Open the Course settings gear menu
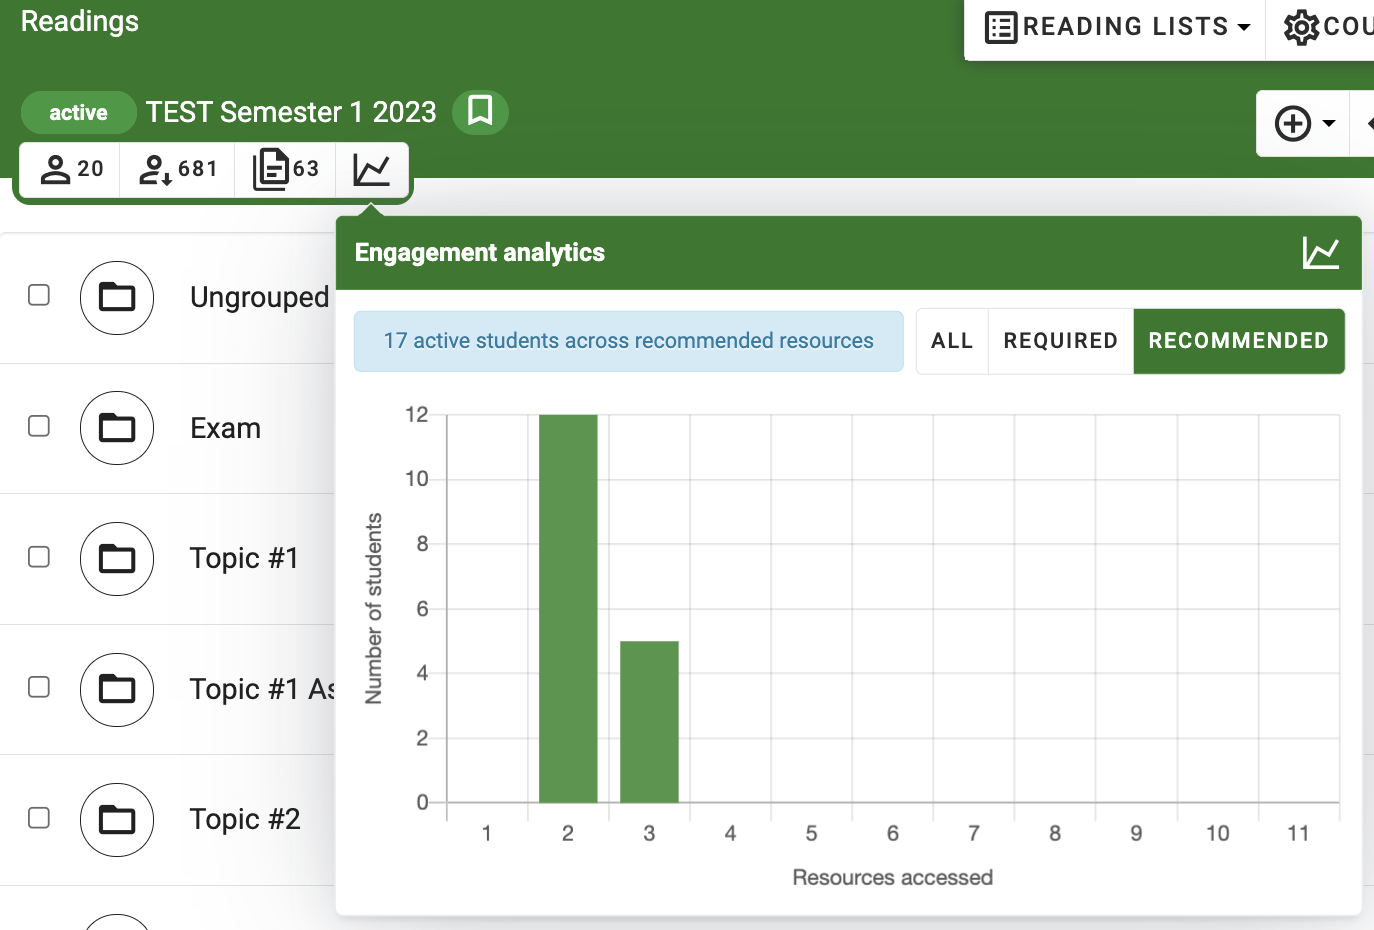The width and height of the screenshot is (1374, 930). pyautogui.click(x=1302, y=26)
